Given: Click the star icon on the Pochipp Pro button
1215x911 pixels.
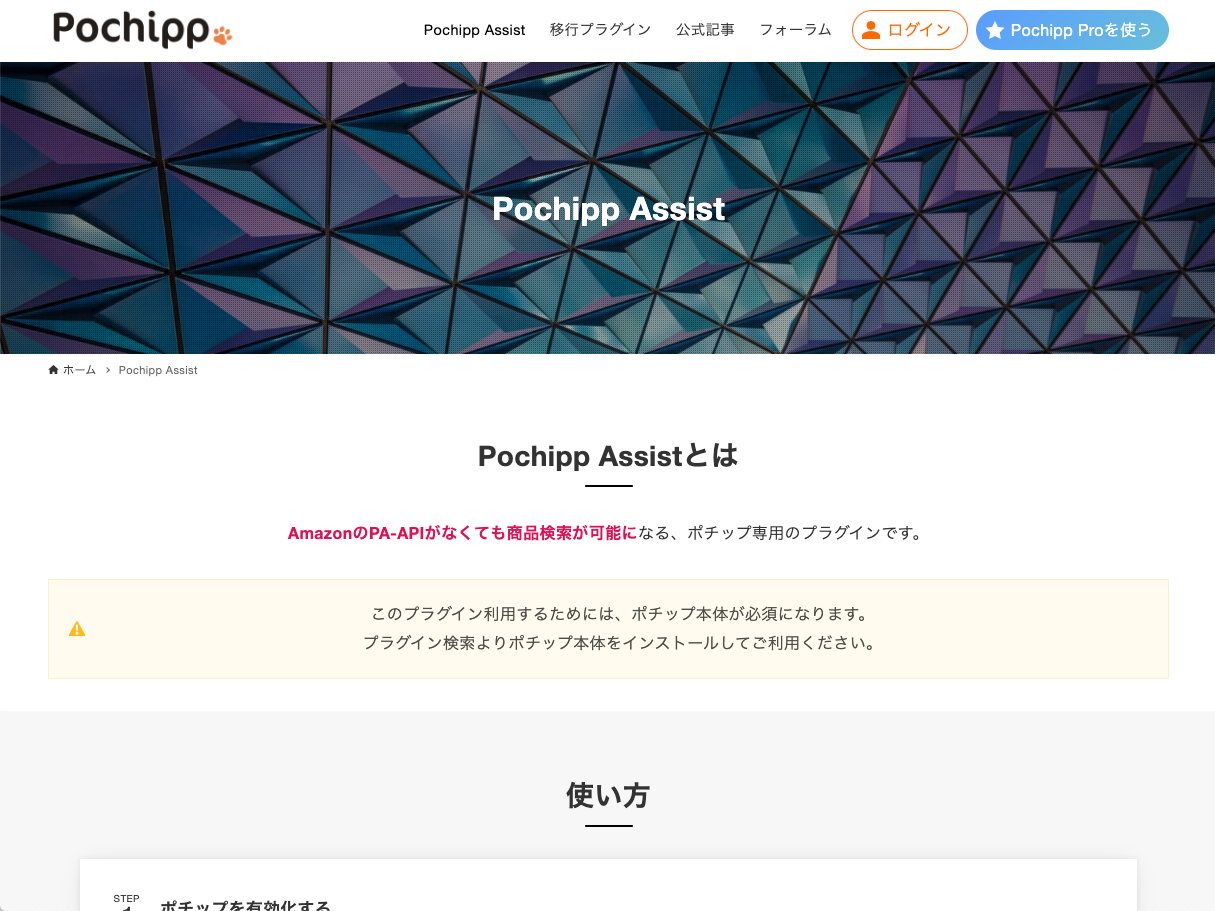Looking at the screenshot, I should pyautogui.click(x=993, y=30).
